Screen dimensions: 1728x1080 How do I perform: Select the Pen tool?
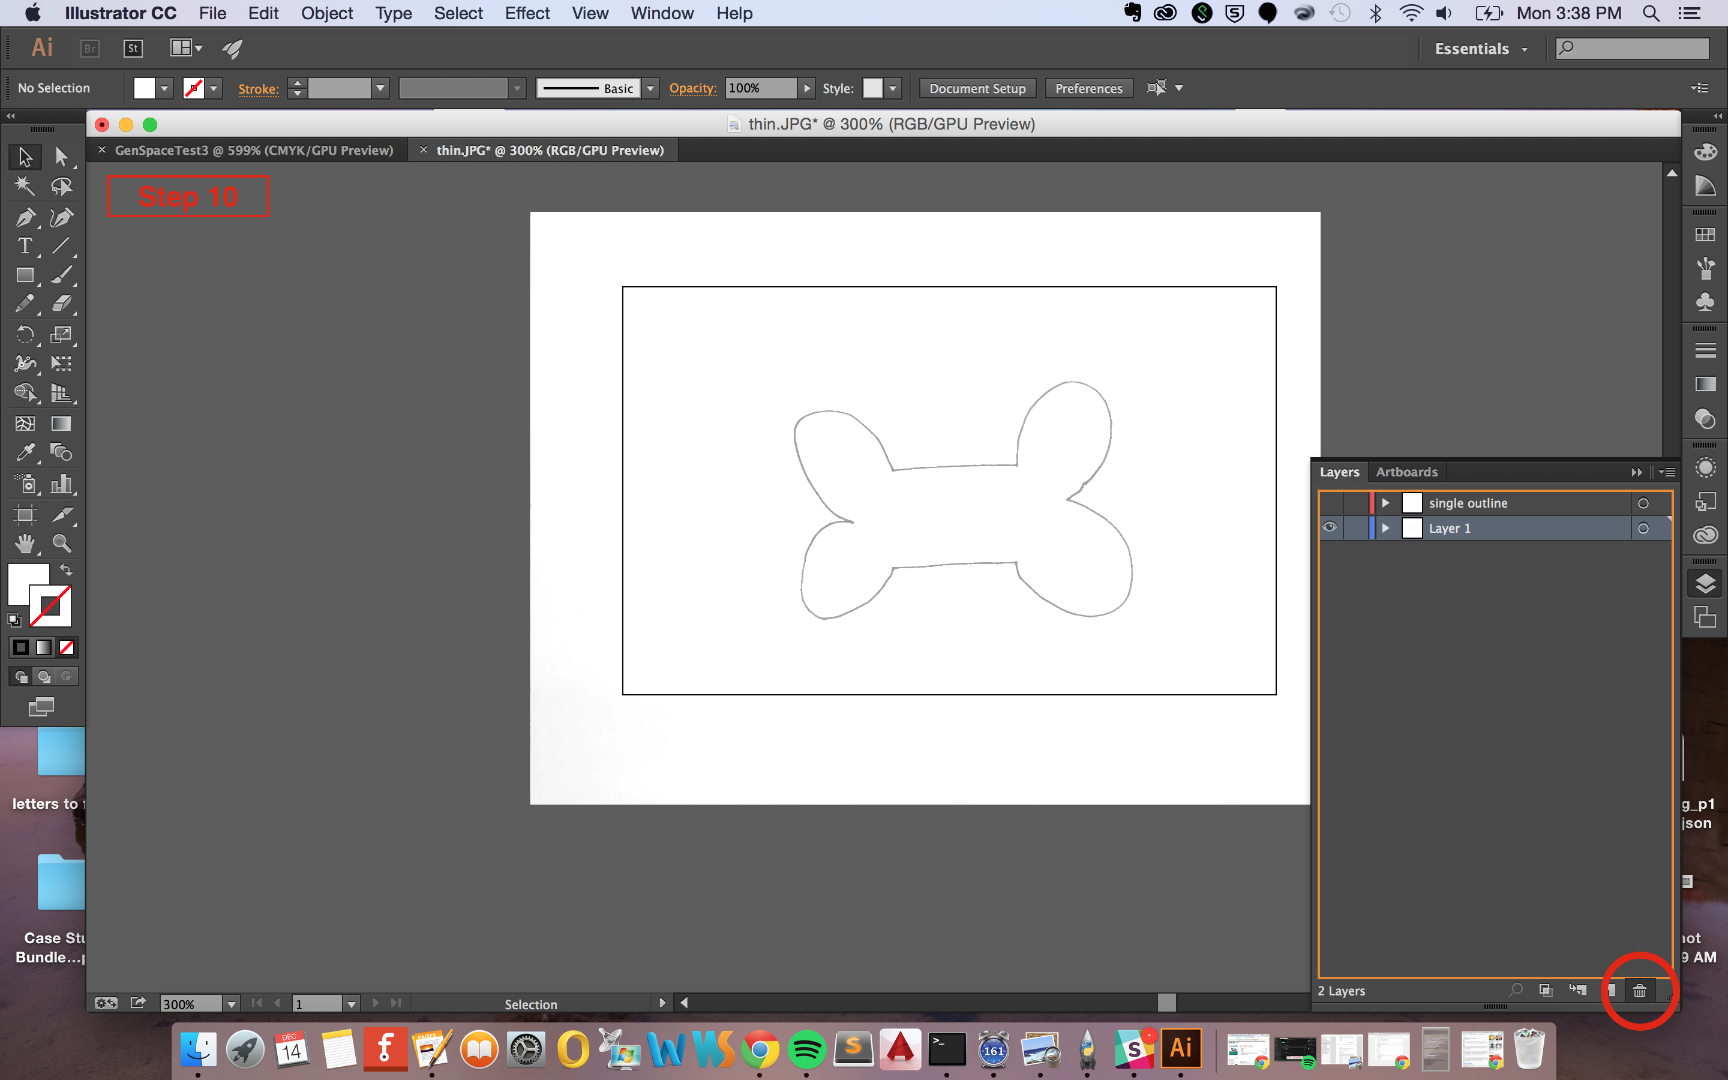click(25, 216)
